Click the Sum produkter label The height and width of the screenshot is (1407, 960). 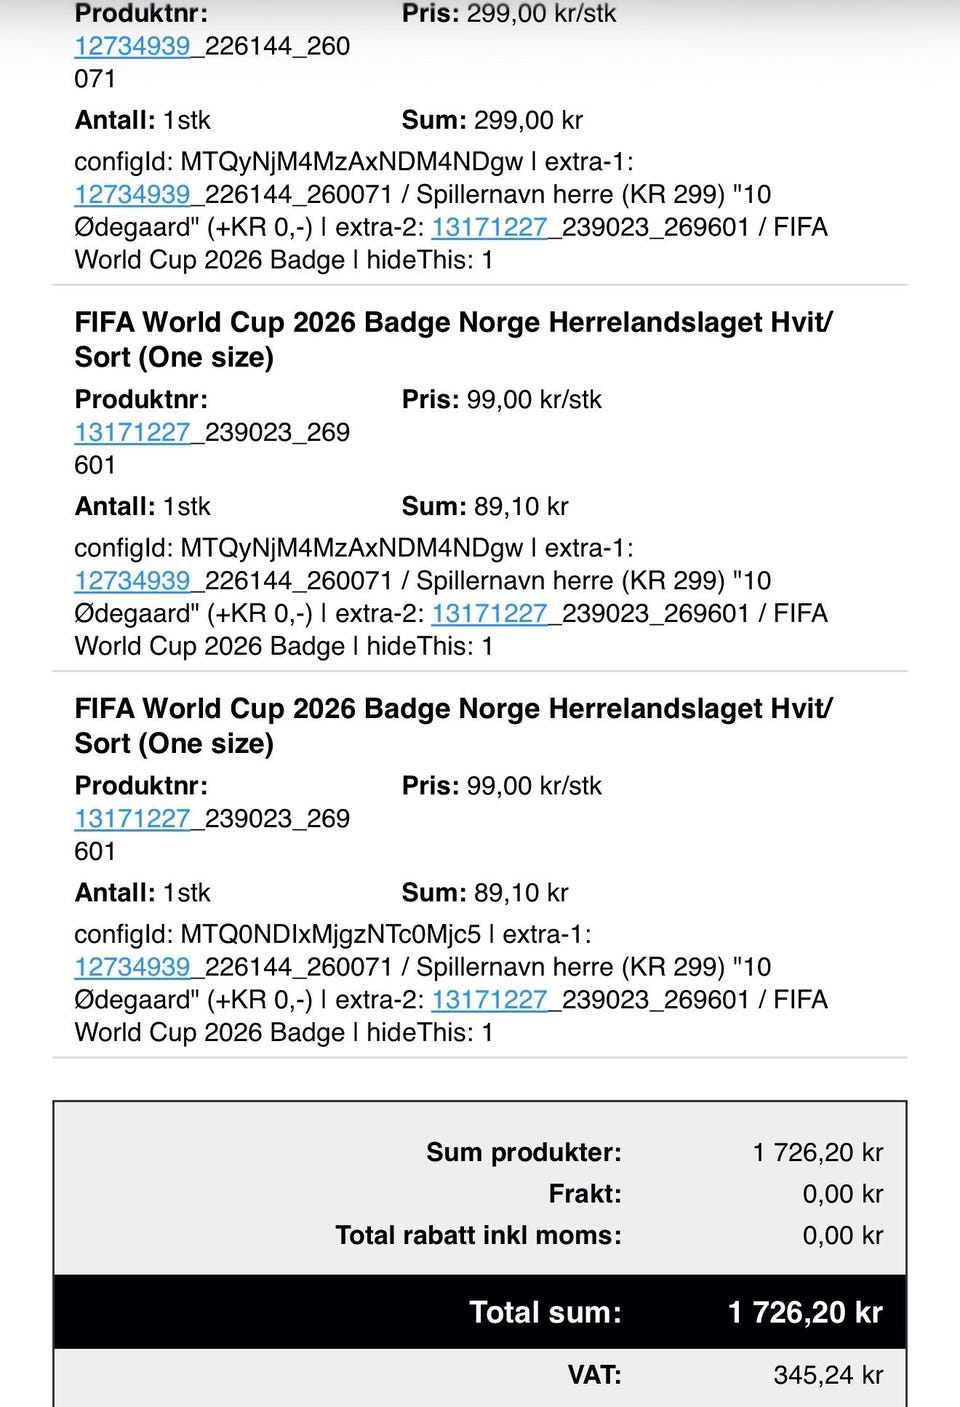[x=524, y=1152]
